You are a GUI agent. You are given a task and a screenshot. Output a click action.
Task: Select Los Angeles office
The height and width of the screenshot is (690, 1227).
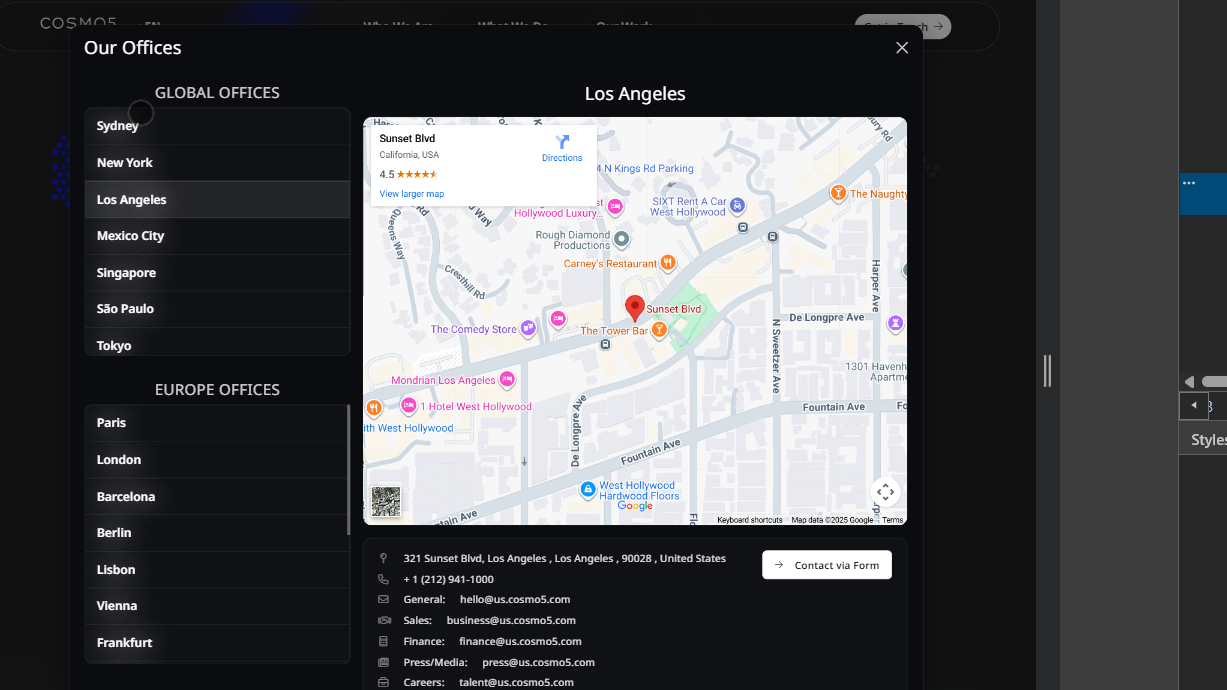click(217, 199)
